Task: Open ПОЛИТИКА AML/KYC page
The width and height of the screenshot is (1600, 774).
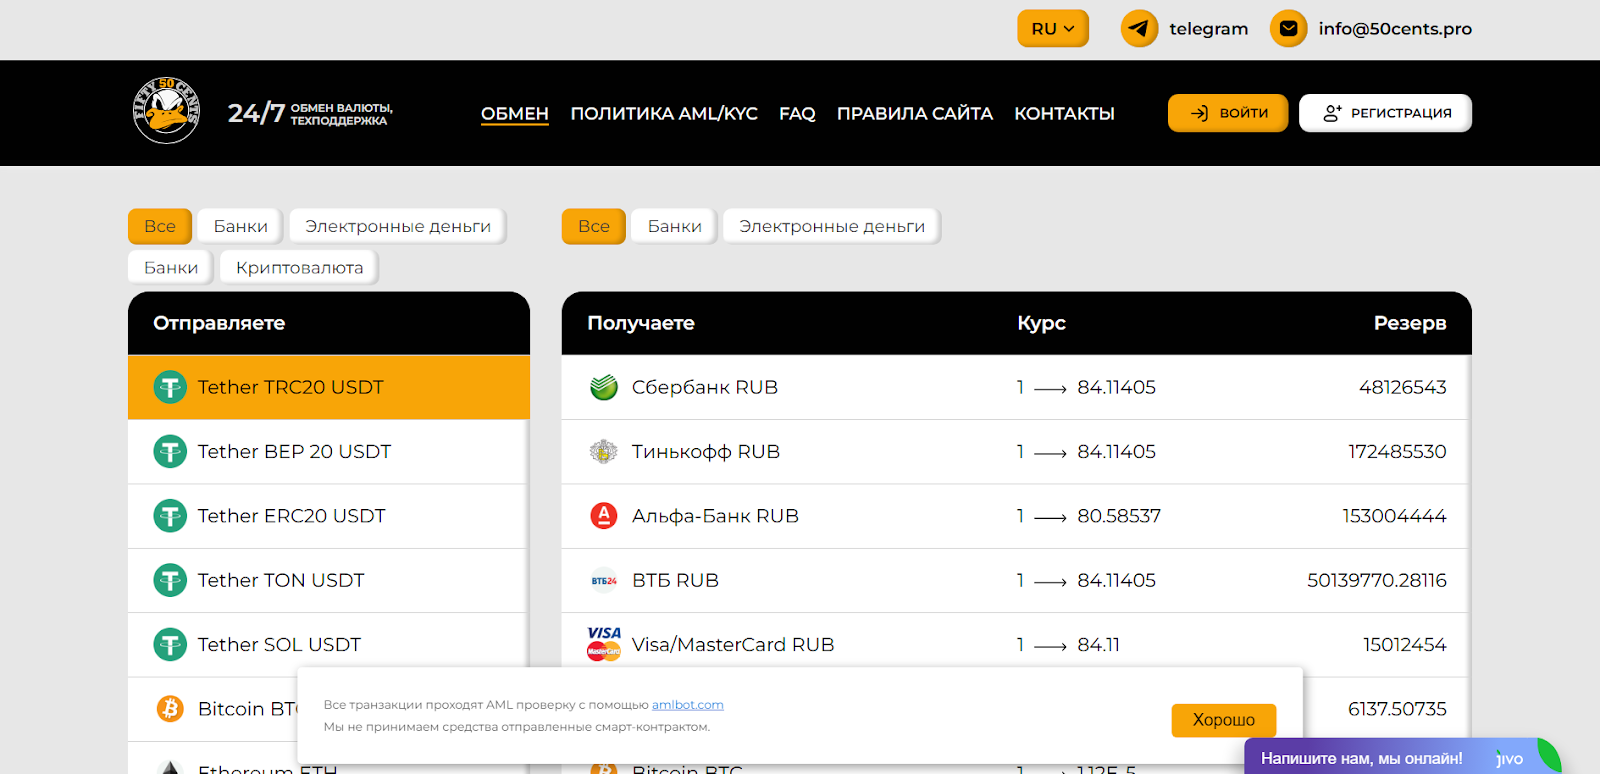Action: coord(664,113)
